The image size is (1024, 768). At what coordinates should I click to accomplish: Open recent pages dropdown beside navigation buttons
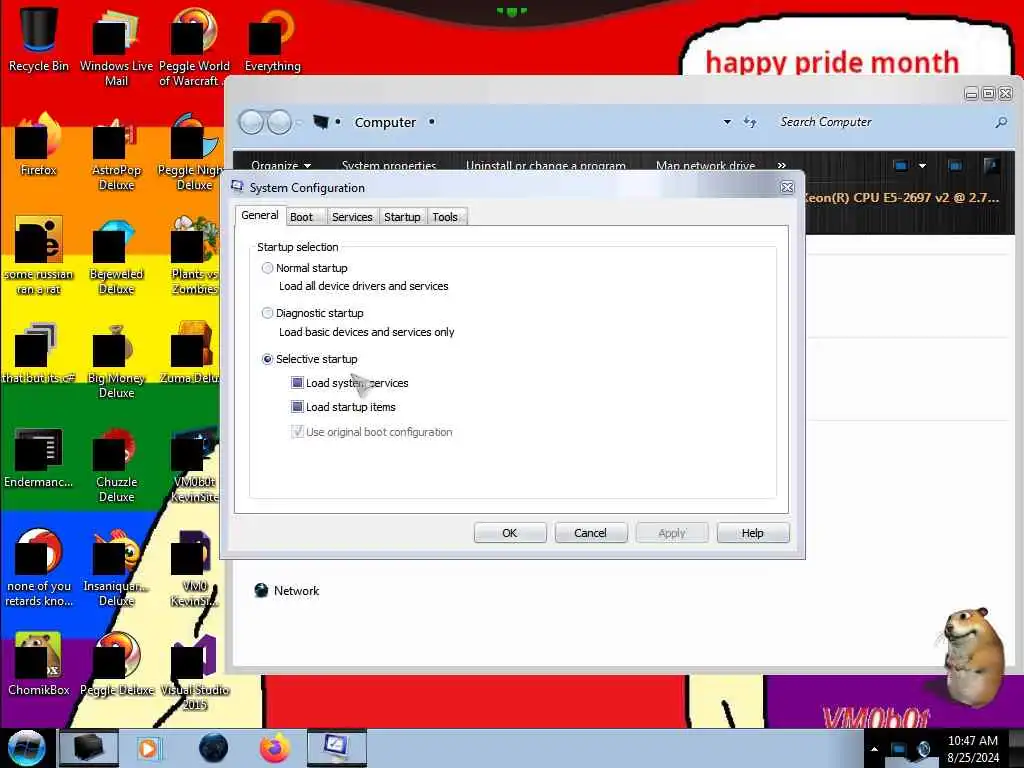(298, 122)
